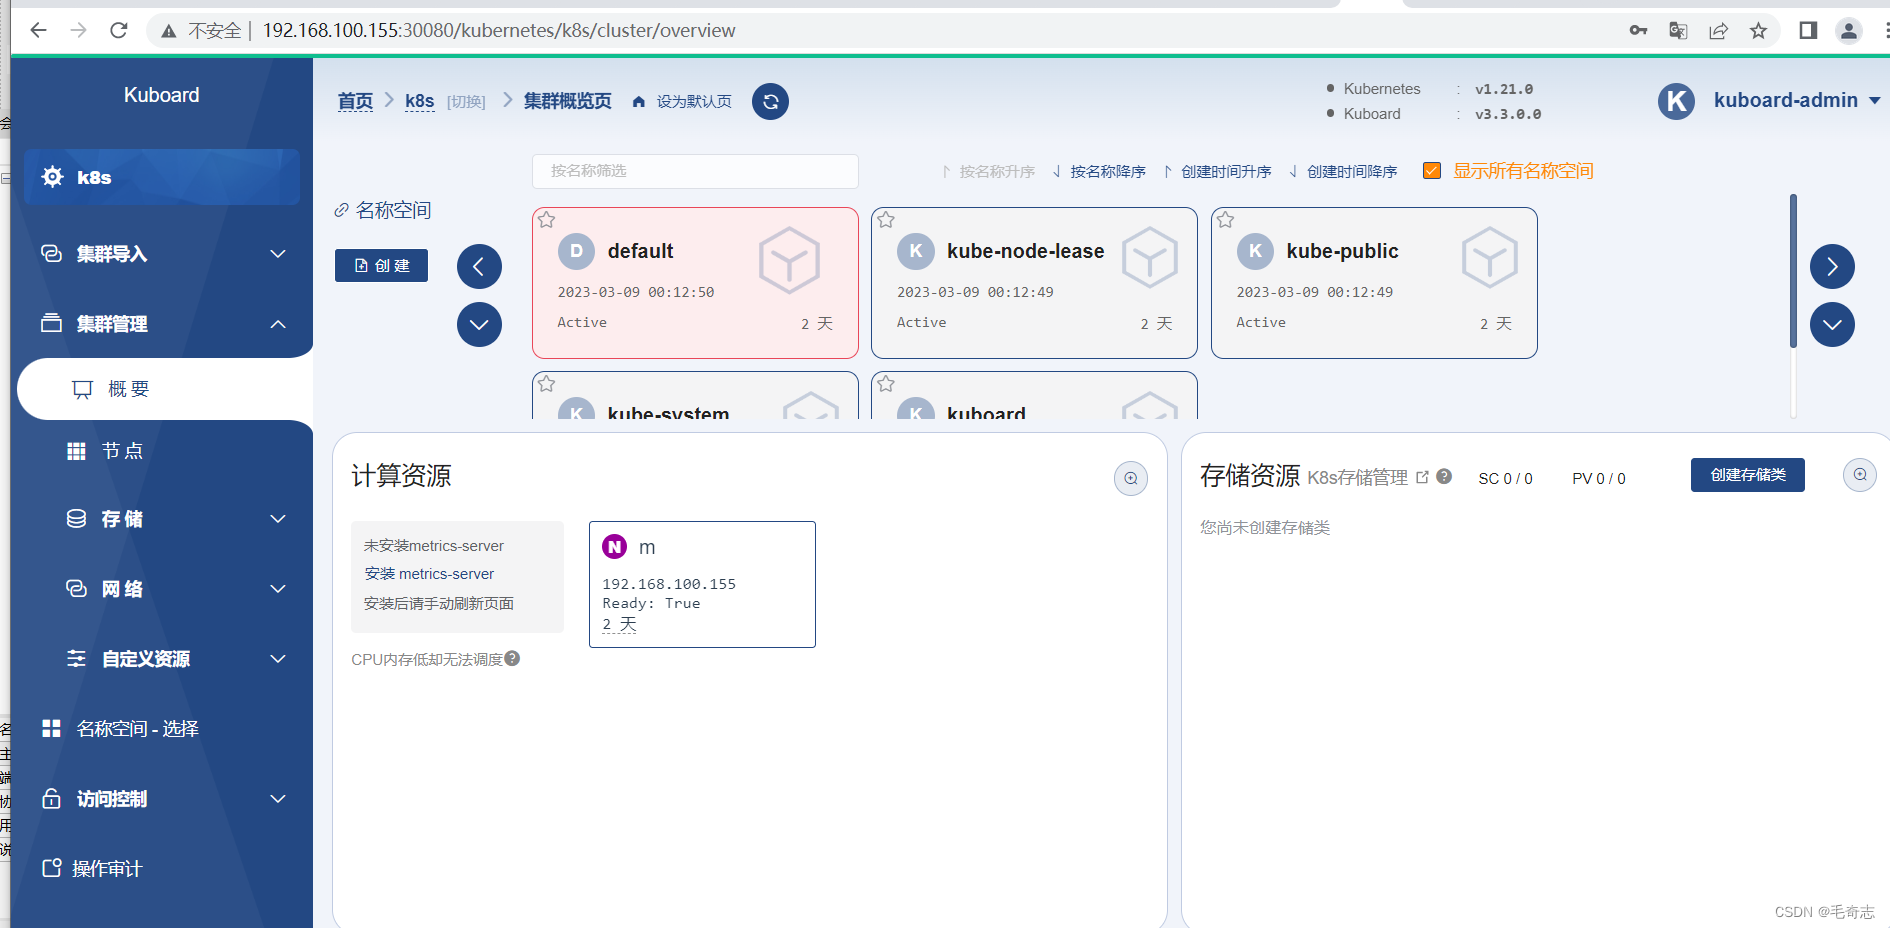Sort namespaces by 按名称升序

coord(988,172)
